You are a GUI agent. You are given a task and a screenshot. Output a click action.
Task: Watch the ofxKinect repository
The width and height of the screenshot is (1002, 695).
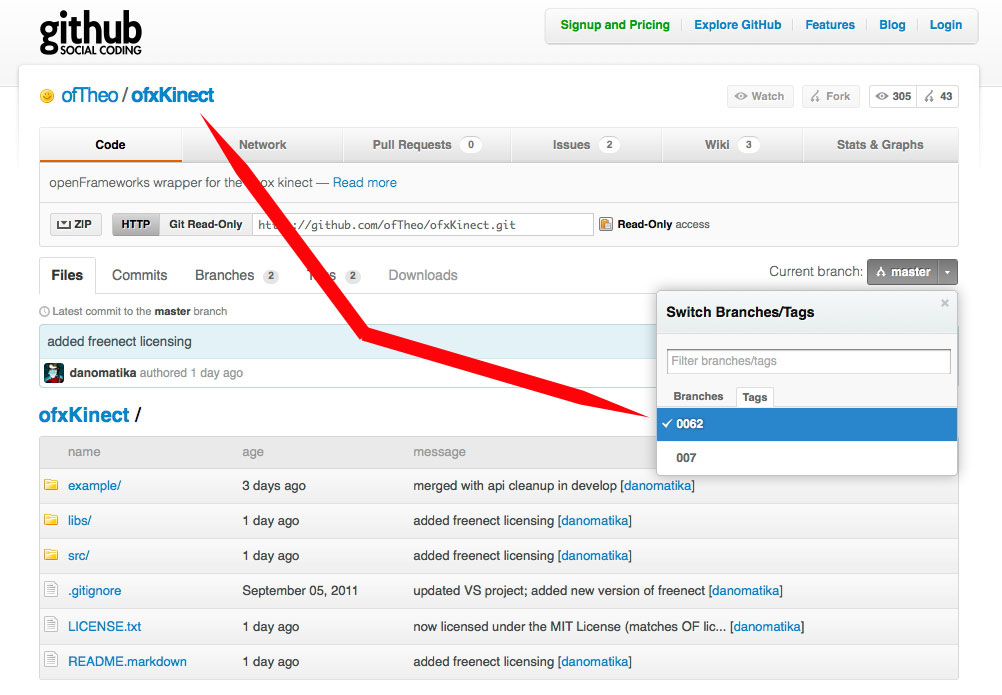(x=760, y=96)
